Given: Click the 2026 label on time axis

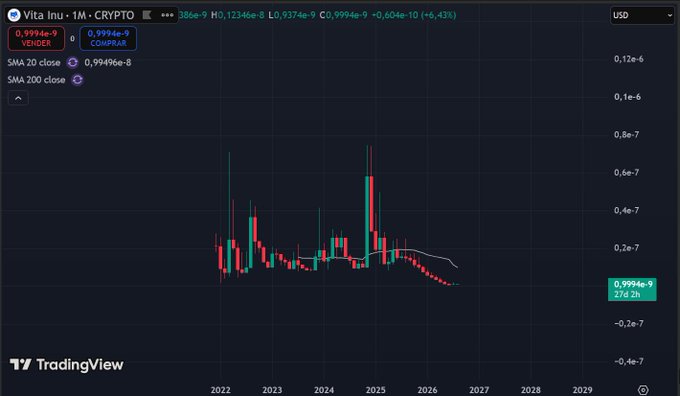Looking at the screenshot, I should coord(427,390).
